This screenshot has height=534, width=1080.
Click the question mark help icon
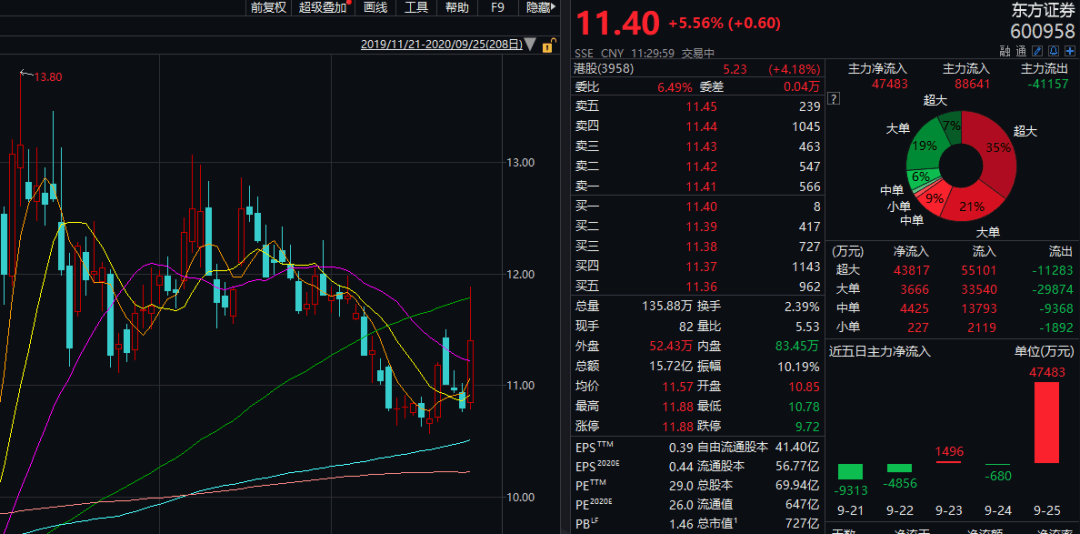coord(833,98)
